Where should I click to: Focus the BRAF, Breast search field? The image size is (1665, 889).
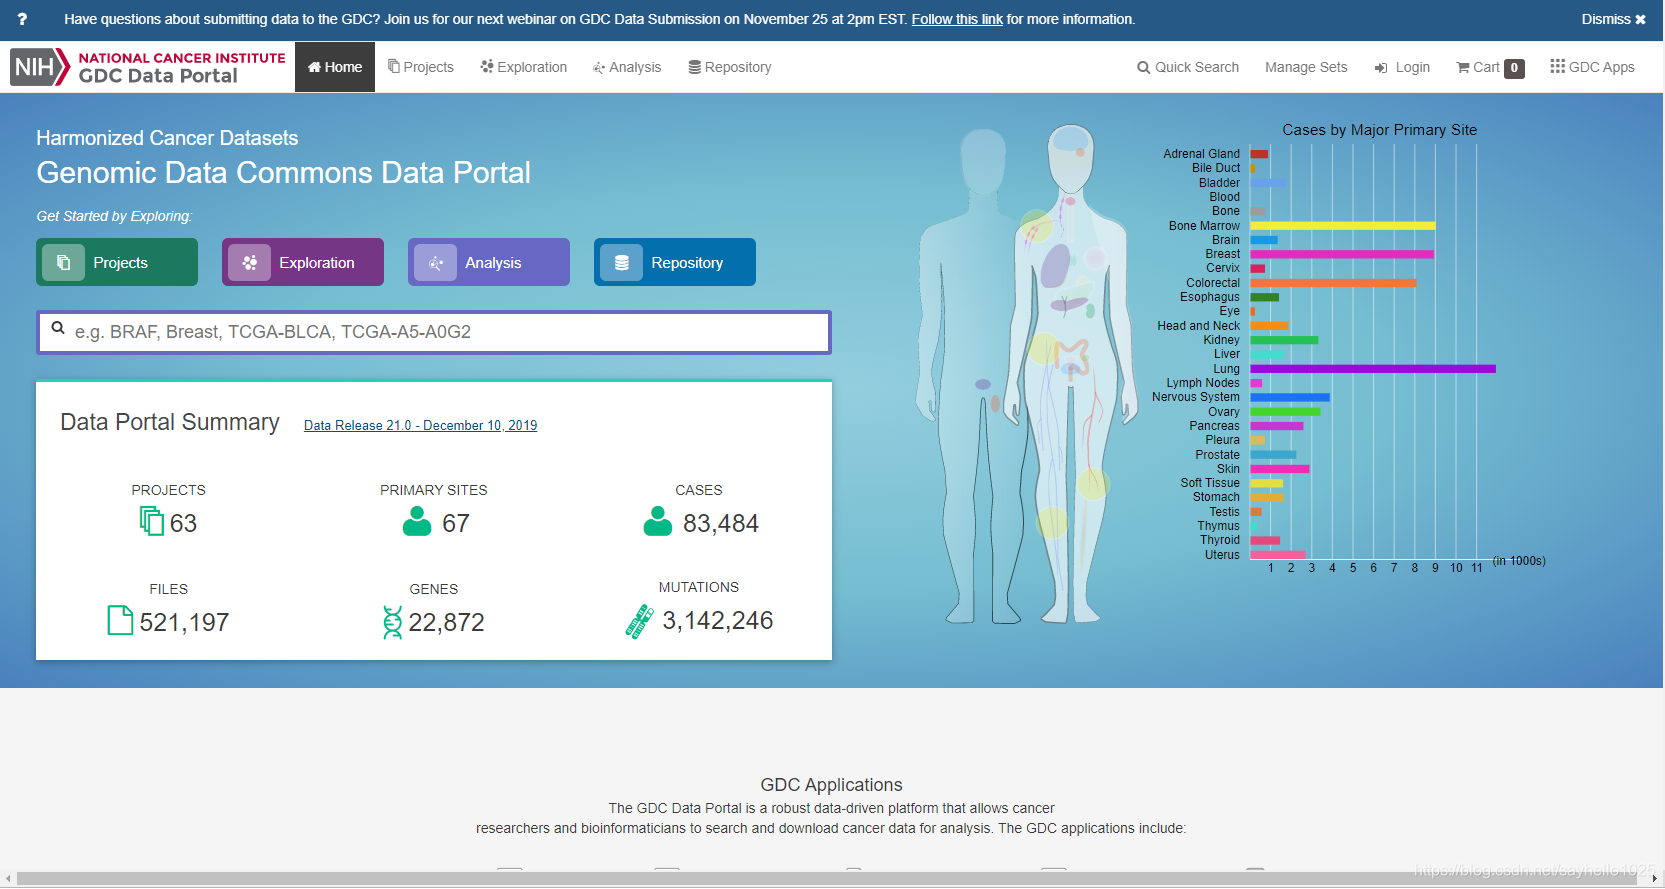pos(434,332)
